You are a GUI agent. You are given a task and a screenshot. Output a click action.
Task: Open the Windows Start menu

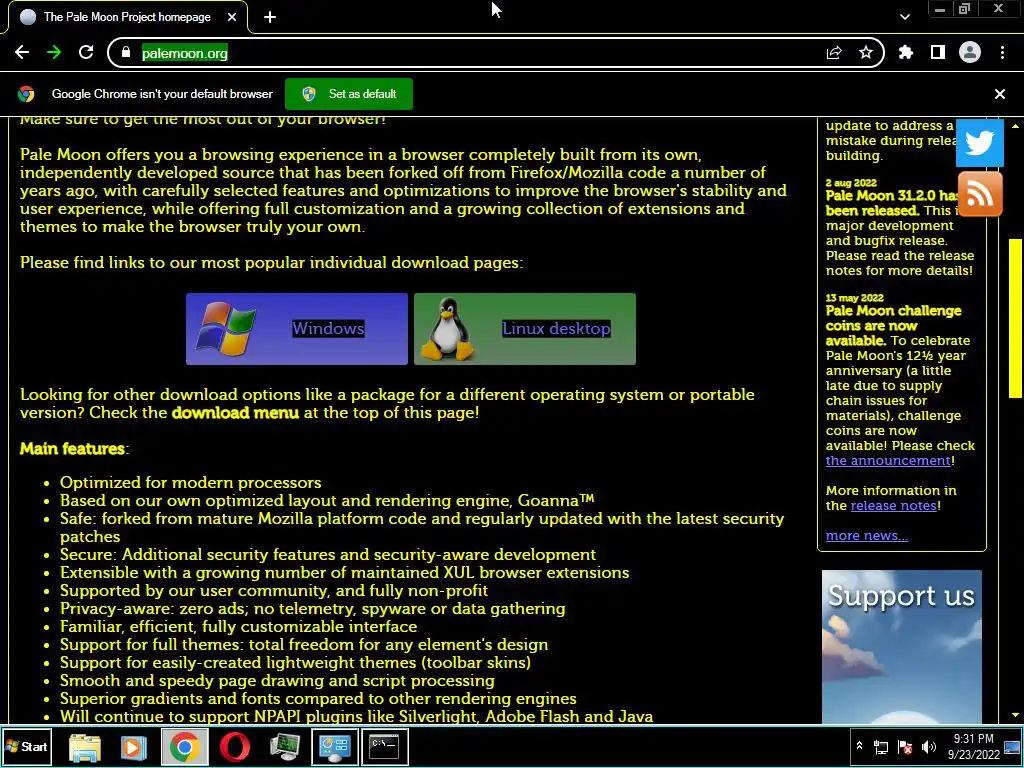click(x=26, y=746)
